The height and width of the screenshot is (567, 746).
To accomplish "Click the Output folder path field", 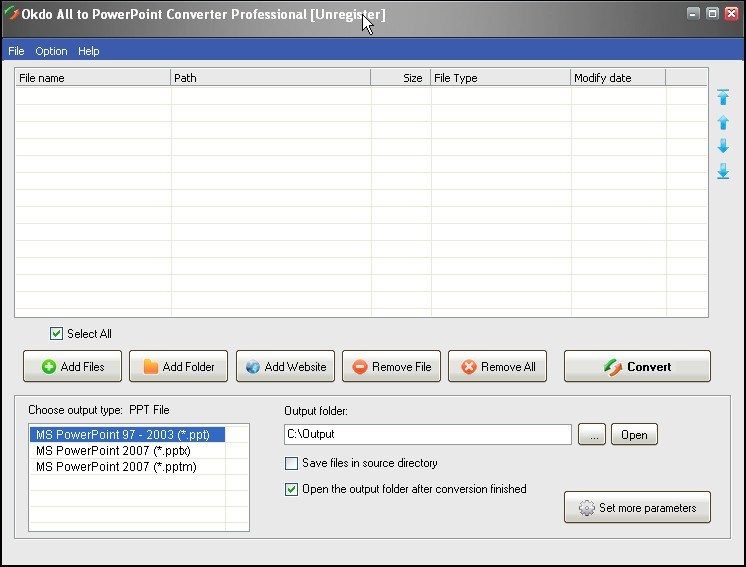I will click(428, 434).
